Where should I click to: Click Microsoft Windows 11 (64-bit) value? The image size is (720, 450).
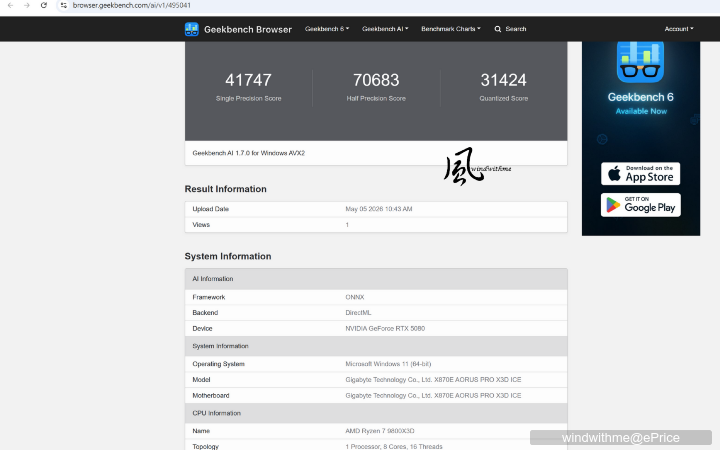[388, 364]
